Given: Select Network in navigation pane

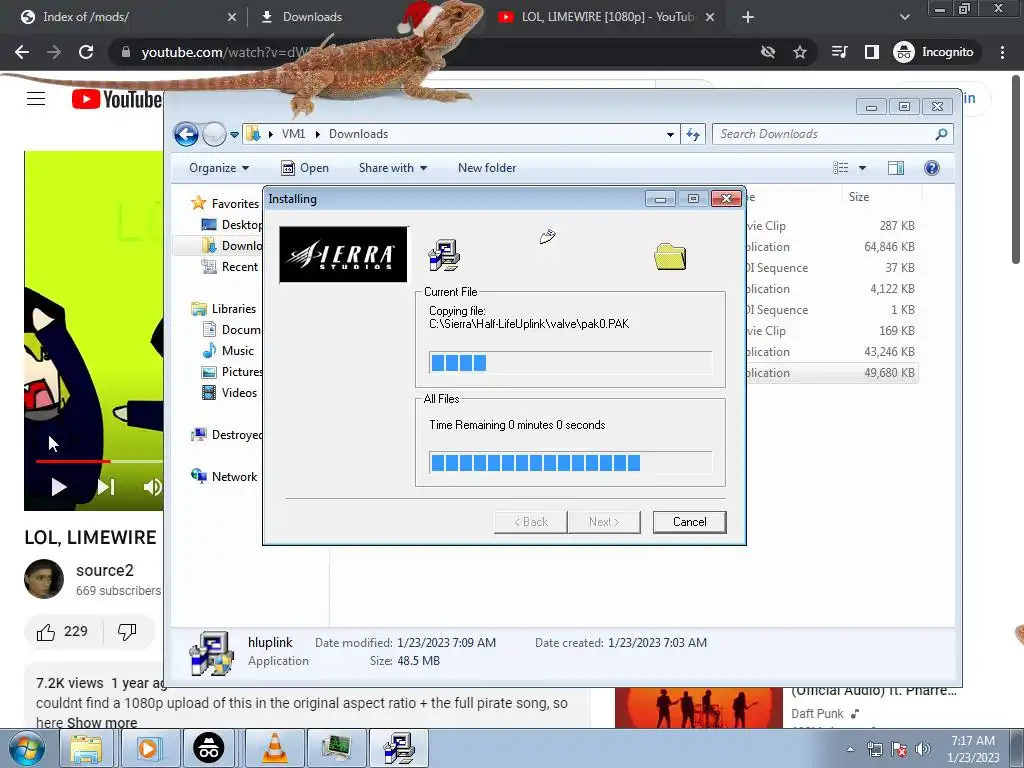Looking at the screenshot, I should [x=224, y=477].
